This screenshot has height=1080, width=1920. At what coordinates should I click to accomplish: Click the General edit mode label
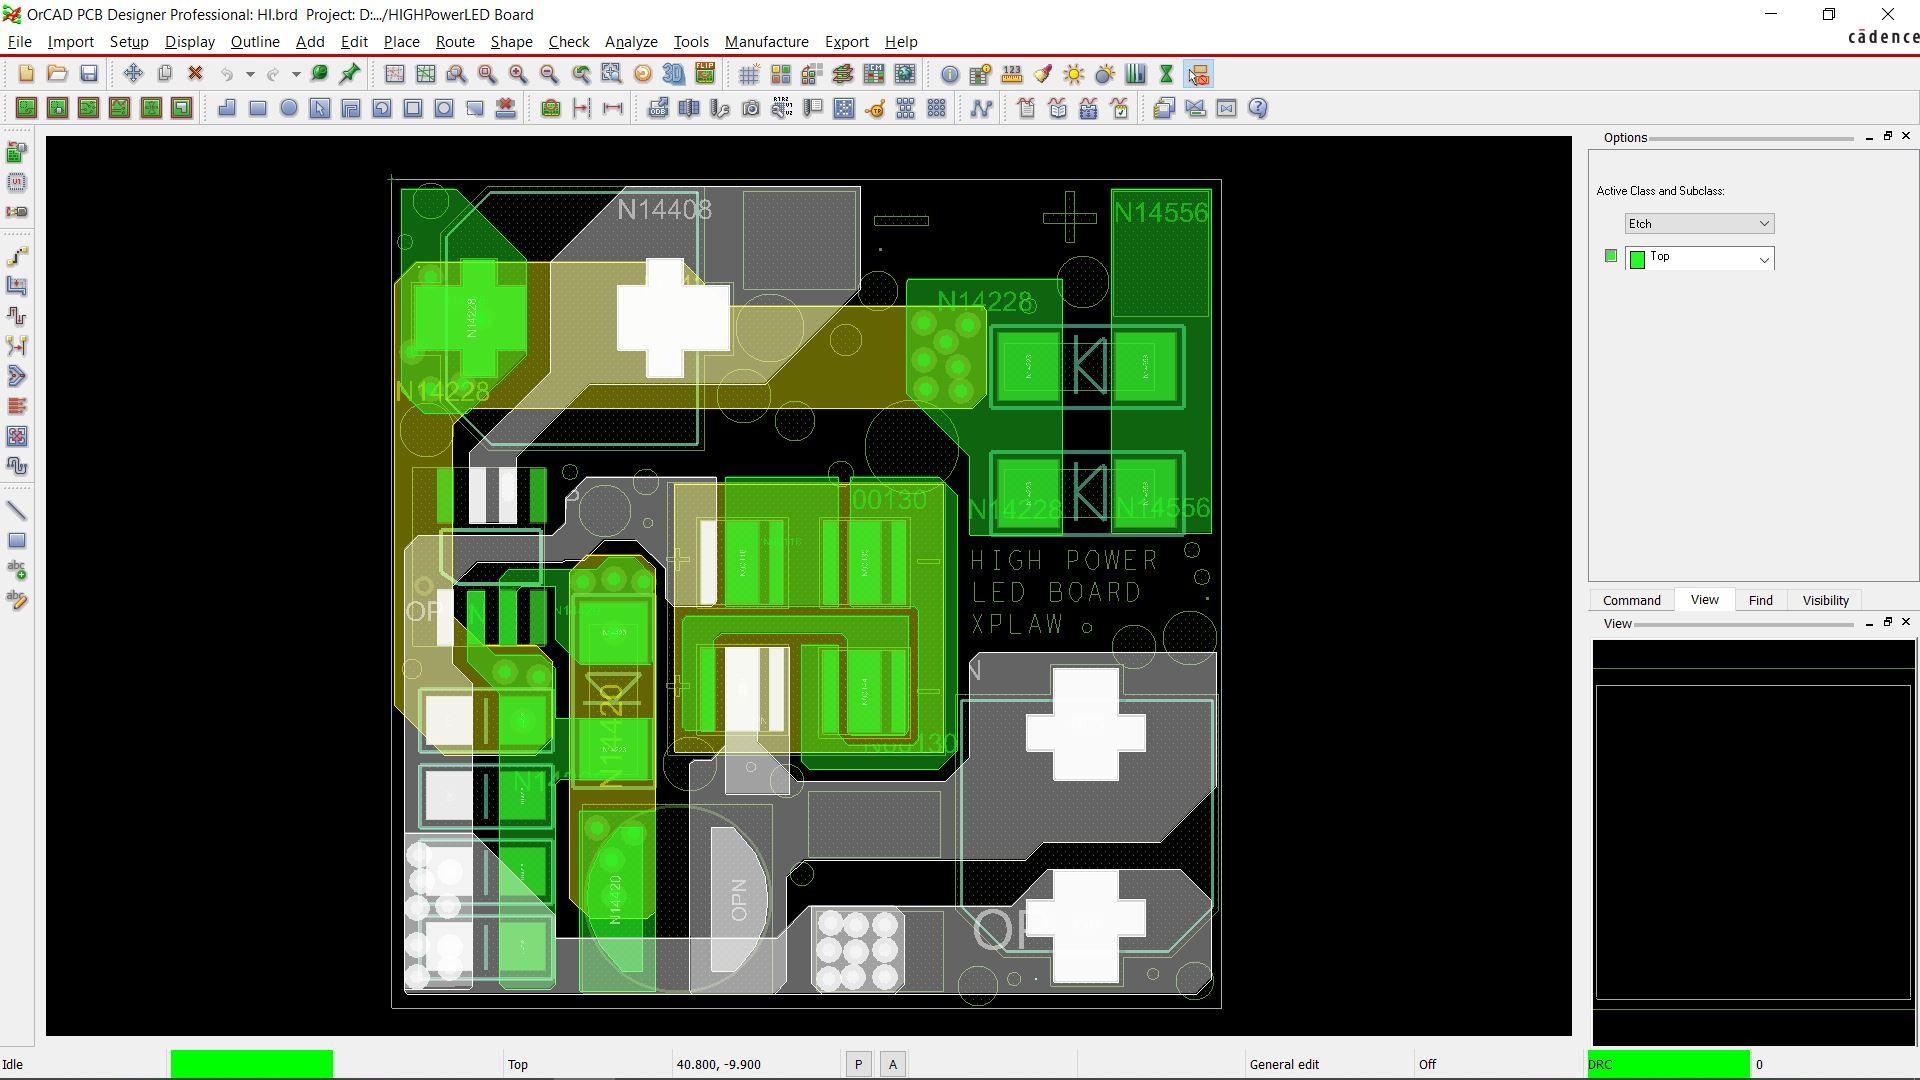tap(1284, 1065)
